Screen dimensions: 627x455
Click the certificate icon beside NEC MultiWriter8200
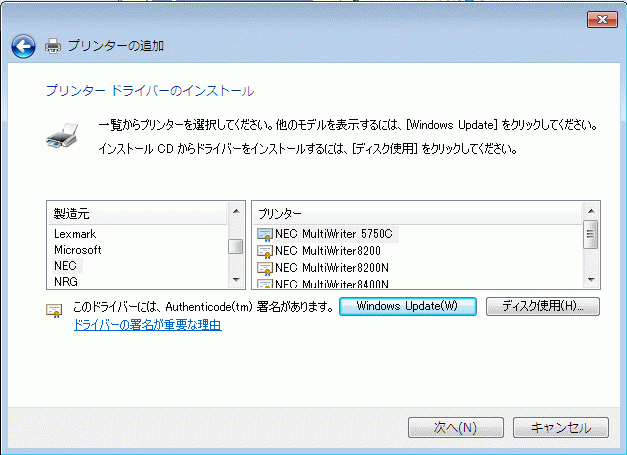click(265, 251)
